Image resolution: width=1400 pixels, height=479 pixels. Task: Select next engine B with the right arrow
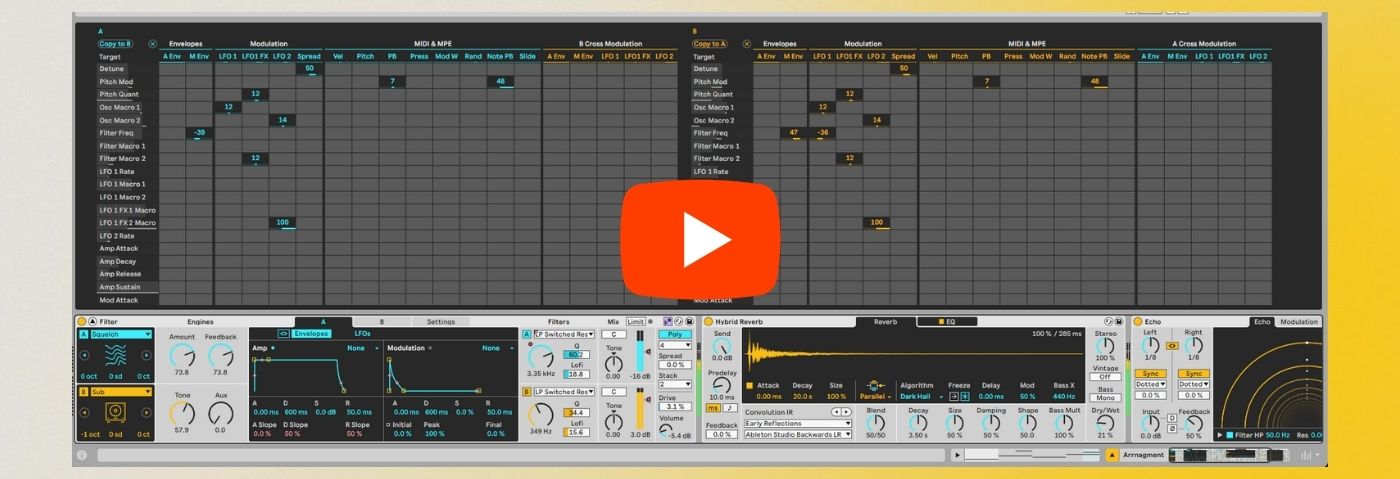coord(146,413)
